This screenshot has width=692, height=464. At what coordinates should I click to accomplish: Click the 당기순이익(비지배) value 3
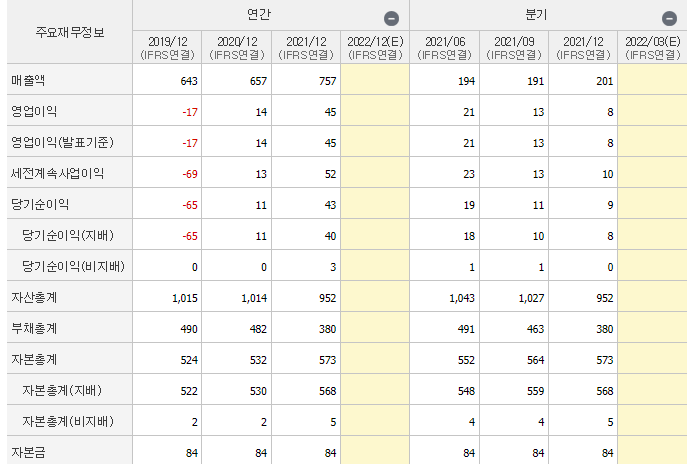click(x=333, y=267)
